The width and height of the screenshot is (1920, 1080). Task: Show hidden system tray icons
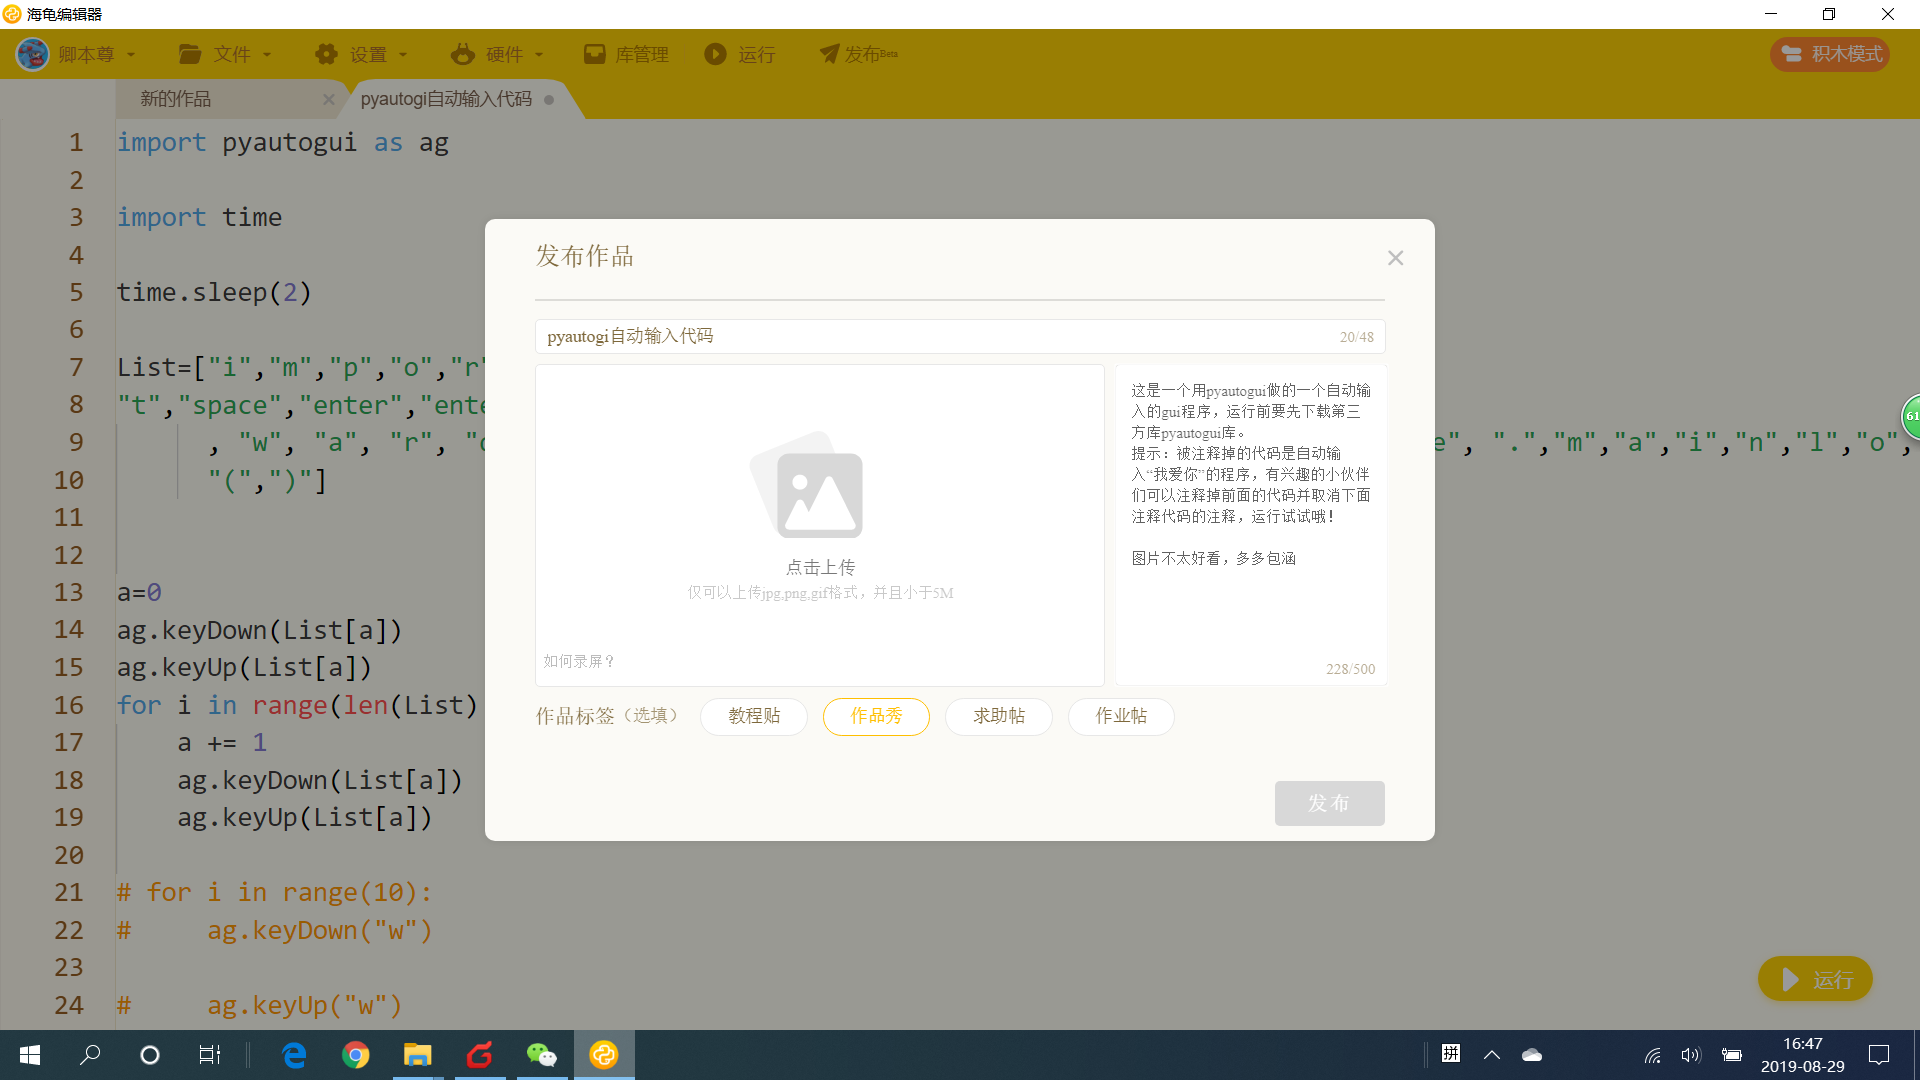pyautogui.click(x=1492, y=1055)
